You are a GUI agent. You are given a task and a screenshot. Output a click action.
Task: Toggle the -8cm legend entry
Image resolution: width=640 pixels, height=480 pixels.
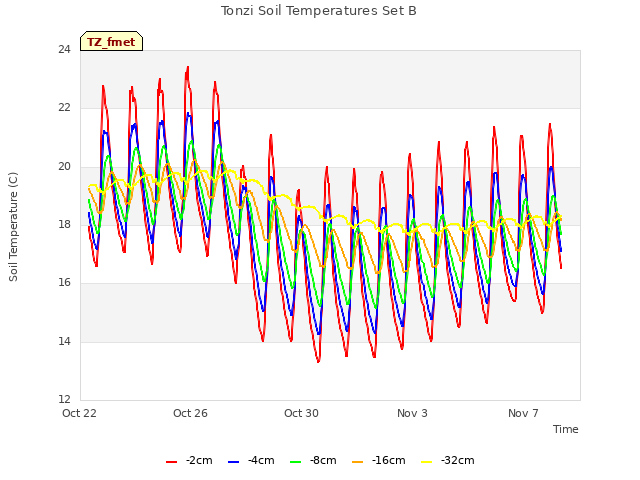(313, 461)
